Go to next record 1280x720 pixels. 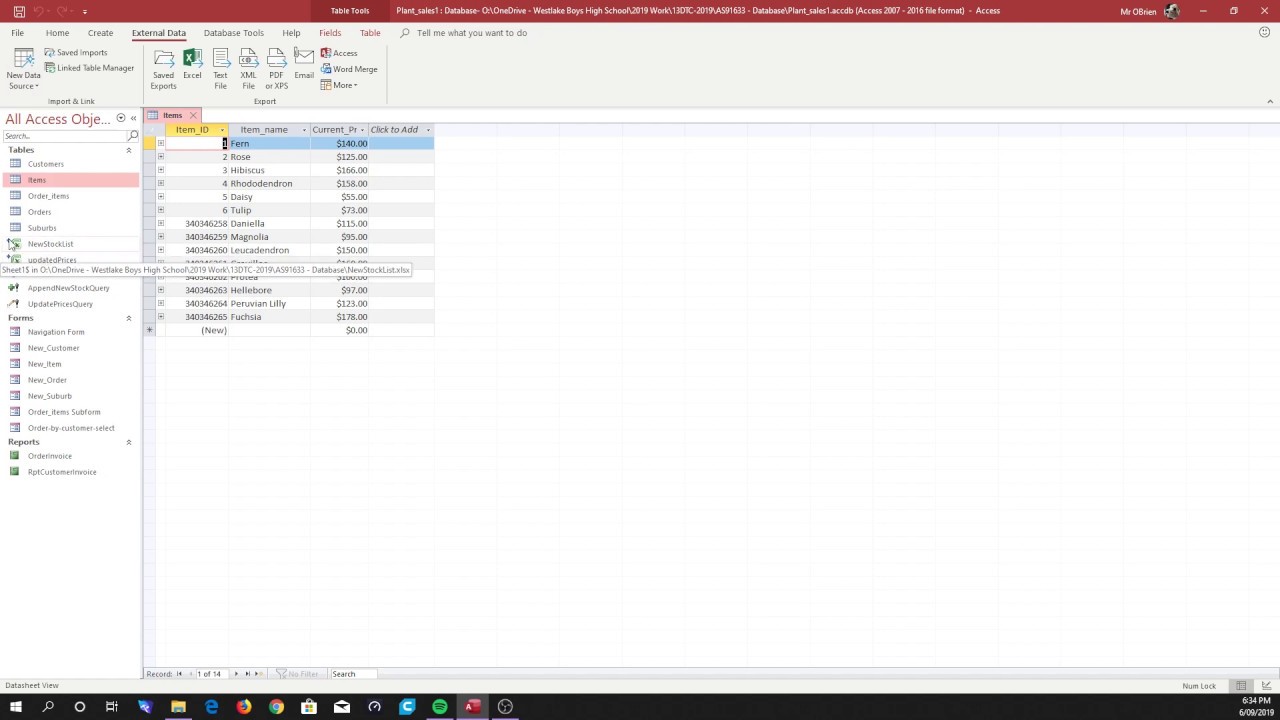click(237, 674)
